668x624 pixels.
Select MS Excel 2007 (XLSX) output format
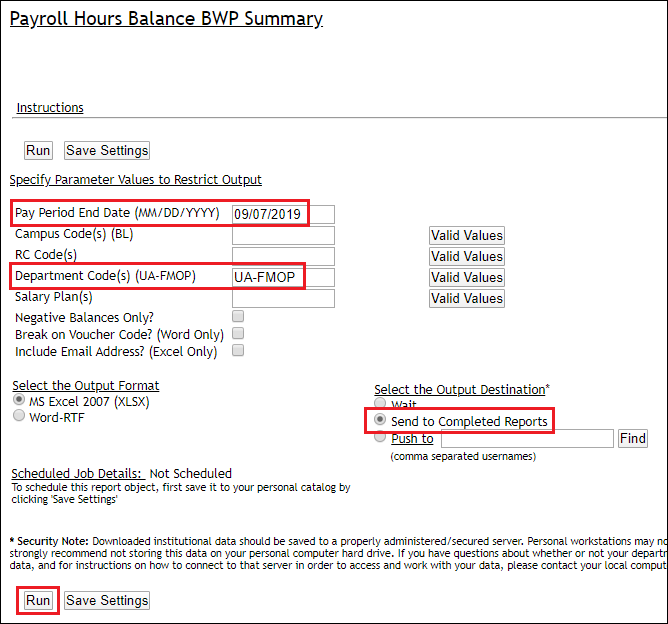click(19, 400)
